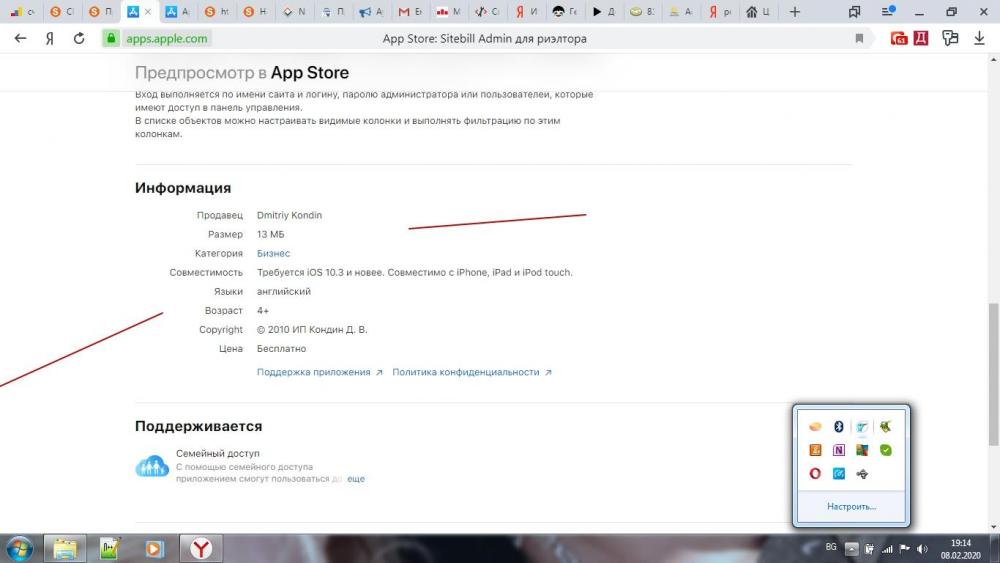1000x563 pixels.
Task: Click the blue square icon beside the Opera tray icon
Action: pos(839,473)
